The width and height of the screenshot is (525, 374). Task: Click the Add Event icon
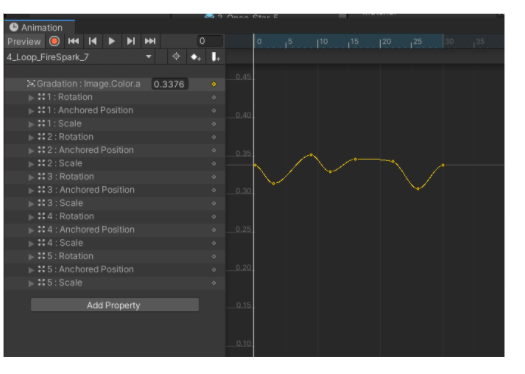[x=215, y=57]
